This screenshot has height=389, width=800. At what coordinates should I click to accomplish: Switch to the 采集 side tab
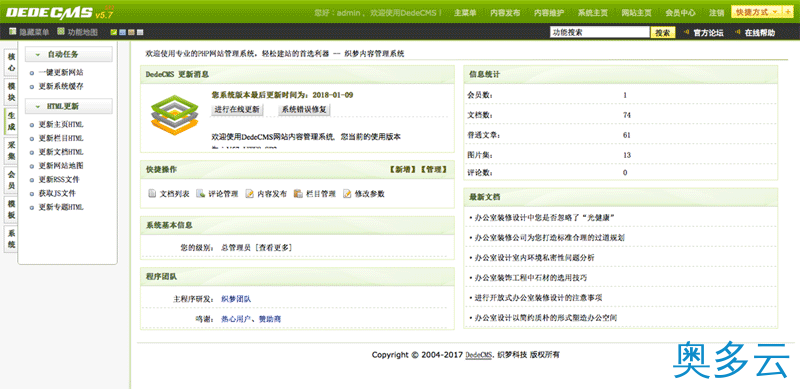tap(11, 151)
